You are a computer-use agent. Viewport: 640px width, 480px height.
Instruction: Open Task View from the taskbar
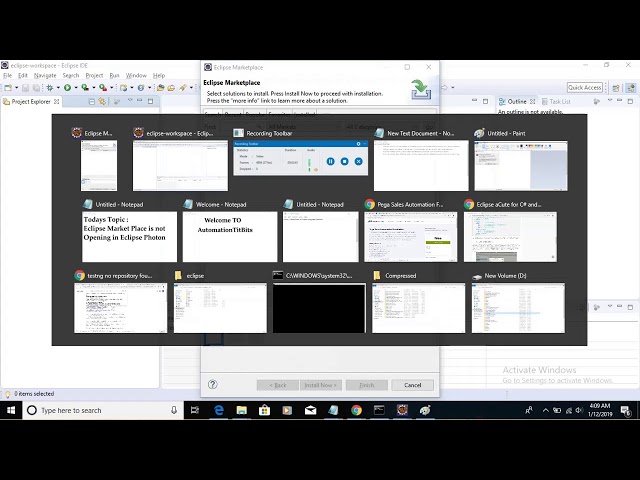coord(195,410)
